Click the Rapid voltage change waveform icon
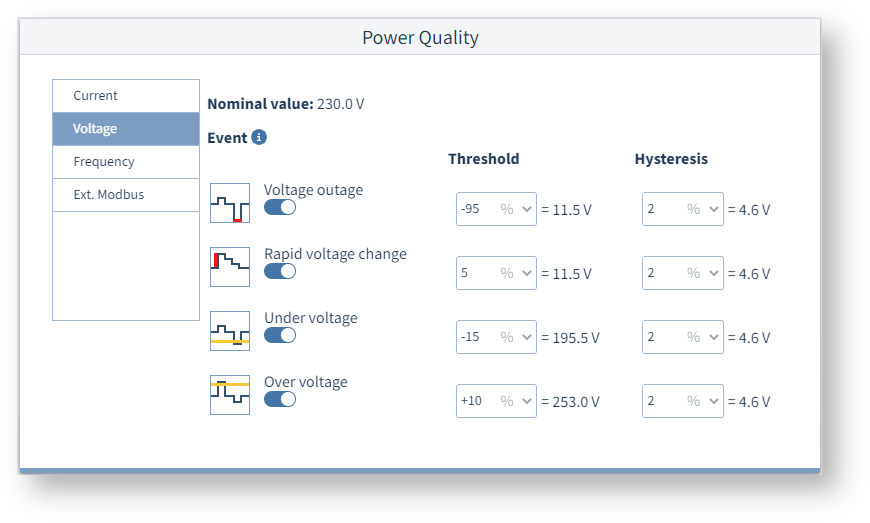The image size is (870, 523). [229, 267]
